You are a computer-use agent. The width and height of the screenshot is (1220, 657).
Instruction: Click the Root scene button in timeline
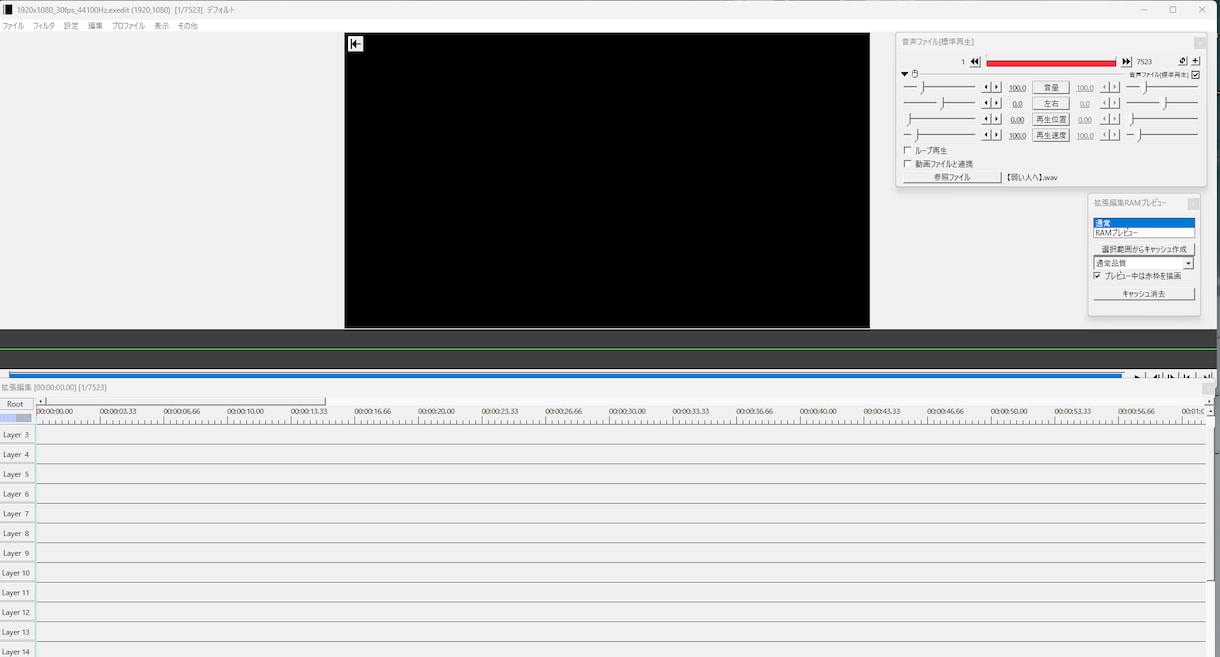(x=15, y=404)
